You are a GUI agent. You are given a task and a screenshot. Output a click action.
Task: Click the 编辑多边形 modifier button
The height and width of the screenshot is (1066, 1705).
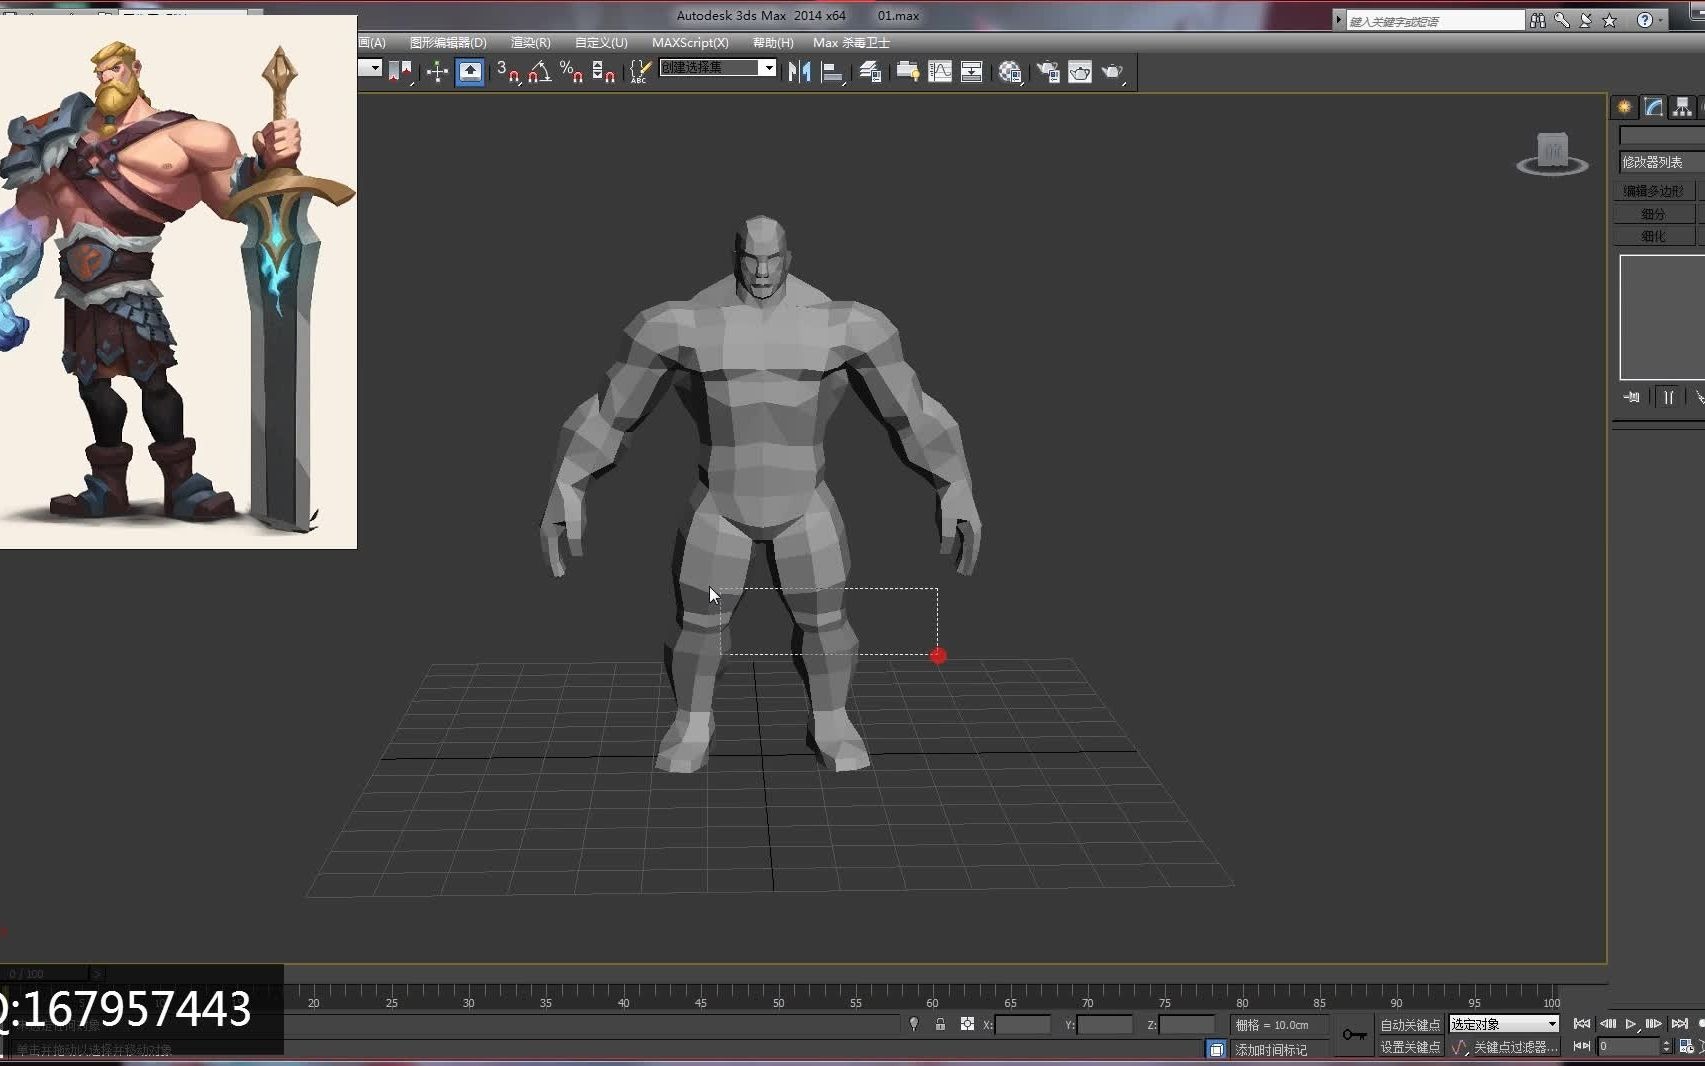pyautogui.click(x=1654, y=190)
